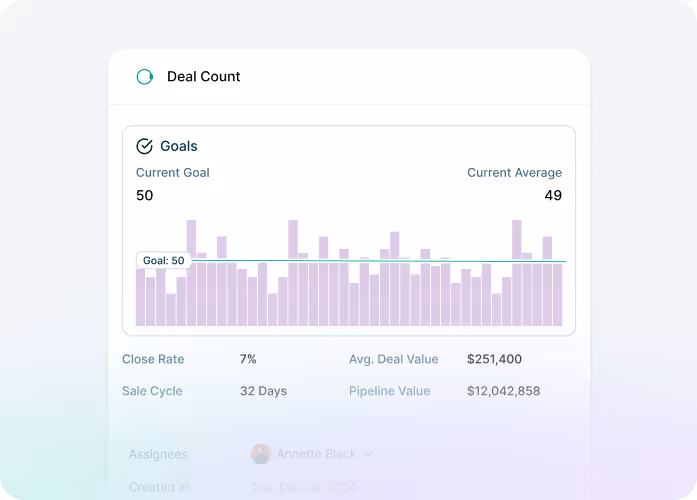The height and width of the screenshot is (500, 697).
Task: Click the 'Sale Cycle' label
Action: tap(152, 391)
